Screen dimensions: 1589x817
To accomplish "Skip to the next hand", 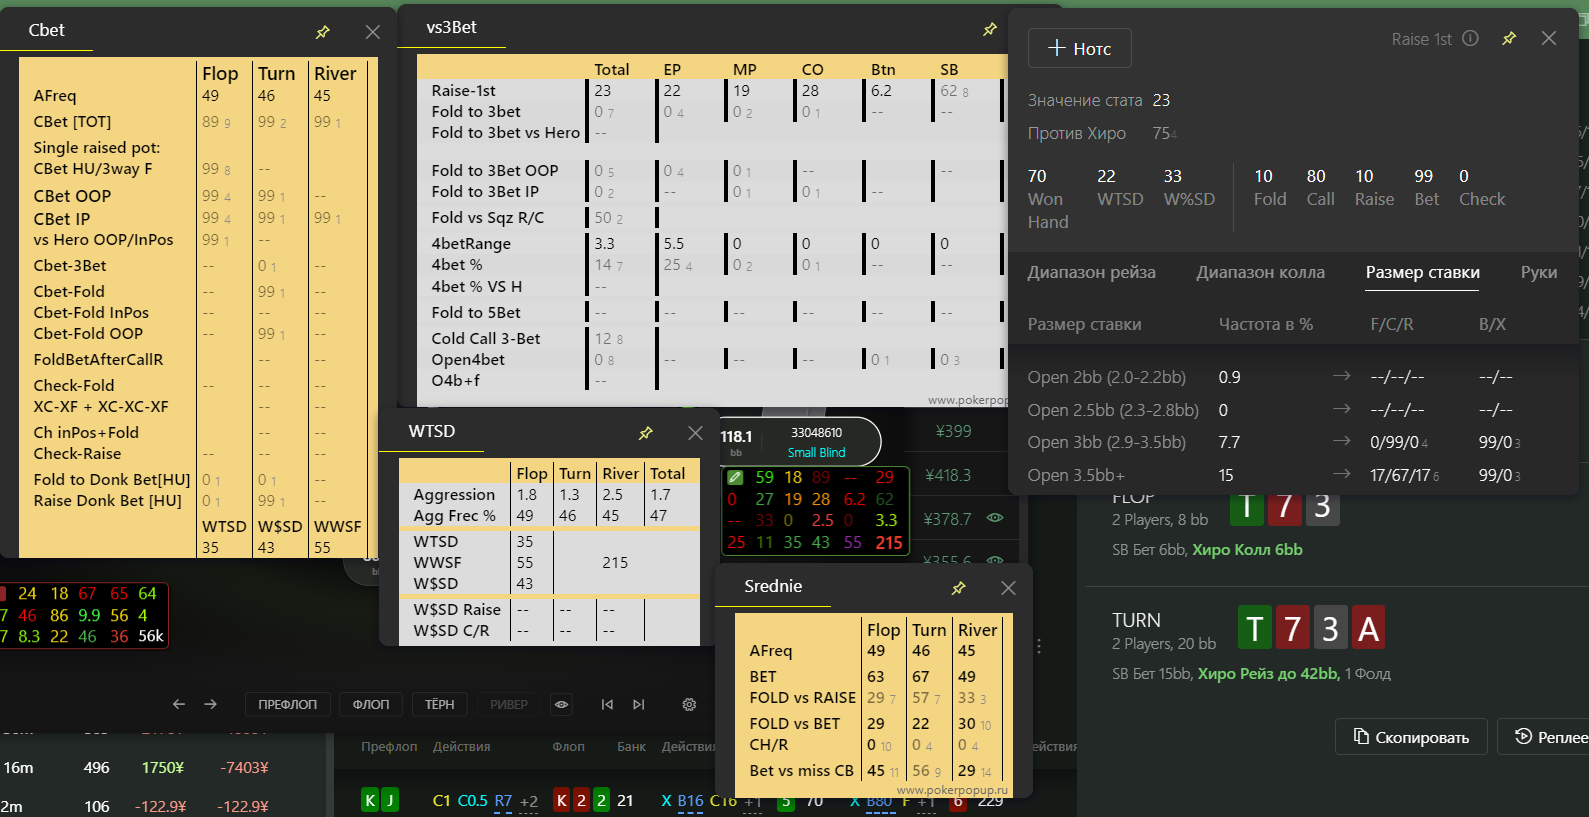I will point(639,704).
